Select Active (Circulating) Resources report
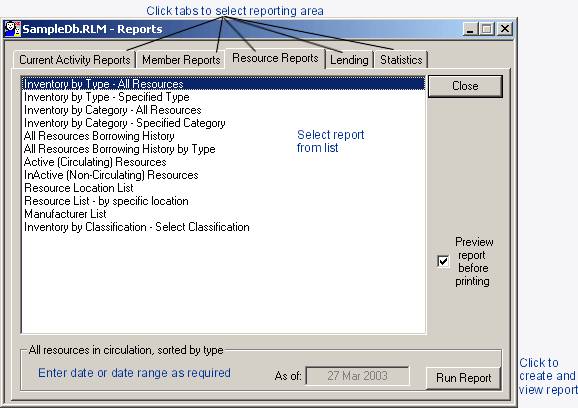The width and height of the screenshot is (578, 408). [x=223, y=162]
